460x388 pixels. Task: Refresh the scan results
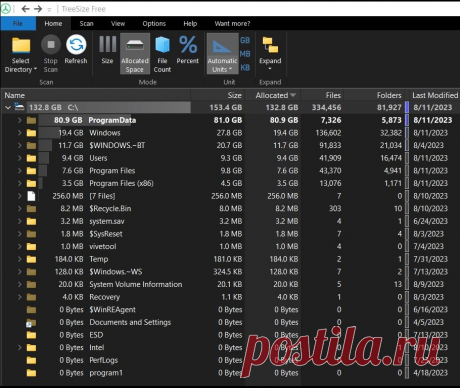tap(76, 50)
